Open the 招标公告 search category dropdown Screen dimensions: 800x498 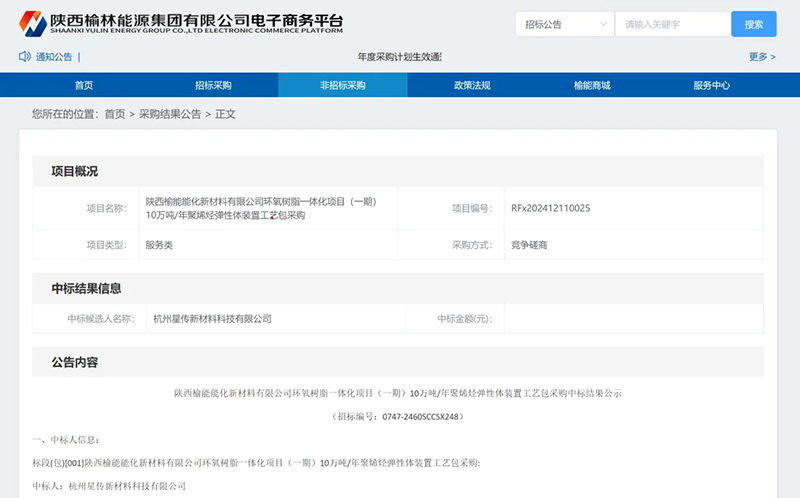pyautogui.click(x=564, y=24)
